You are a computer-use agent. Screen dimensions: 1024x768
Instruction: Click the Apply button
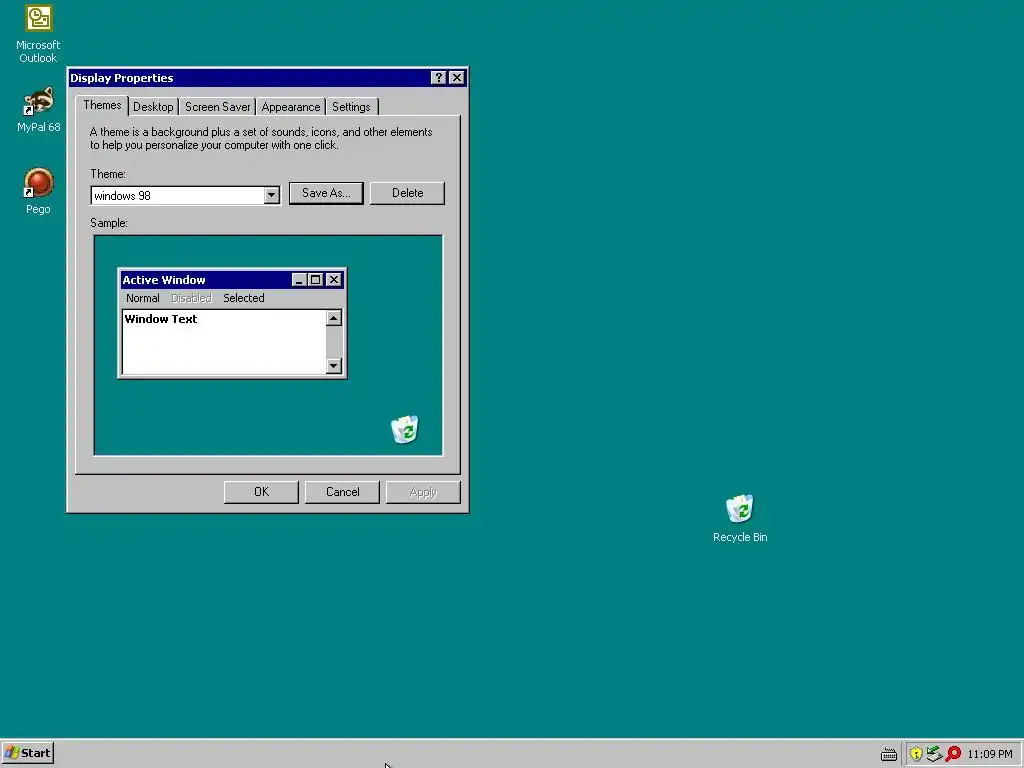coord(423,492)
